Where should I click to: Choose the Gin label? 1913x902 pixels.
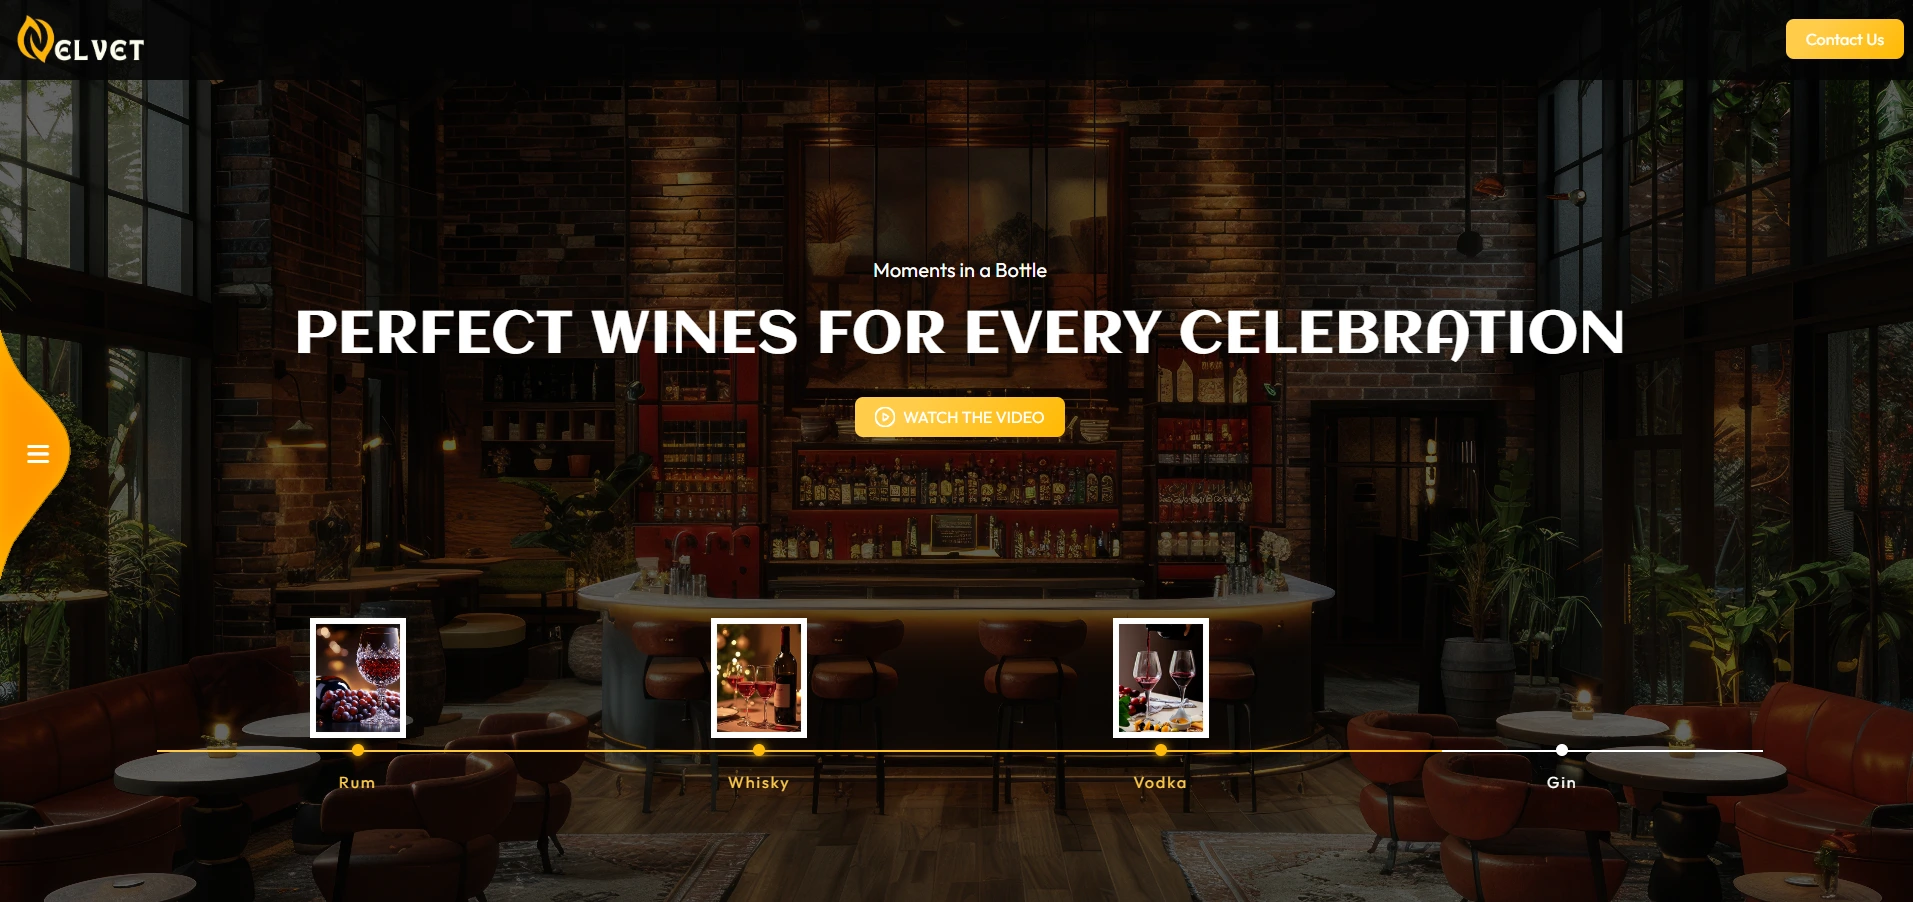coord(1561,782)
